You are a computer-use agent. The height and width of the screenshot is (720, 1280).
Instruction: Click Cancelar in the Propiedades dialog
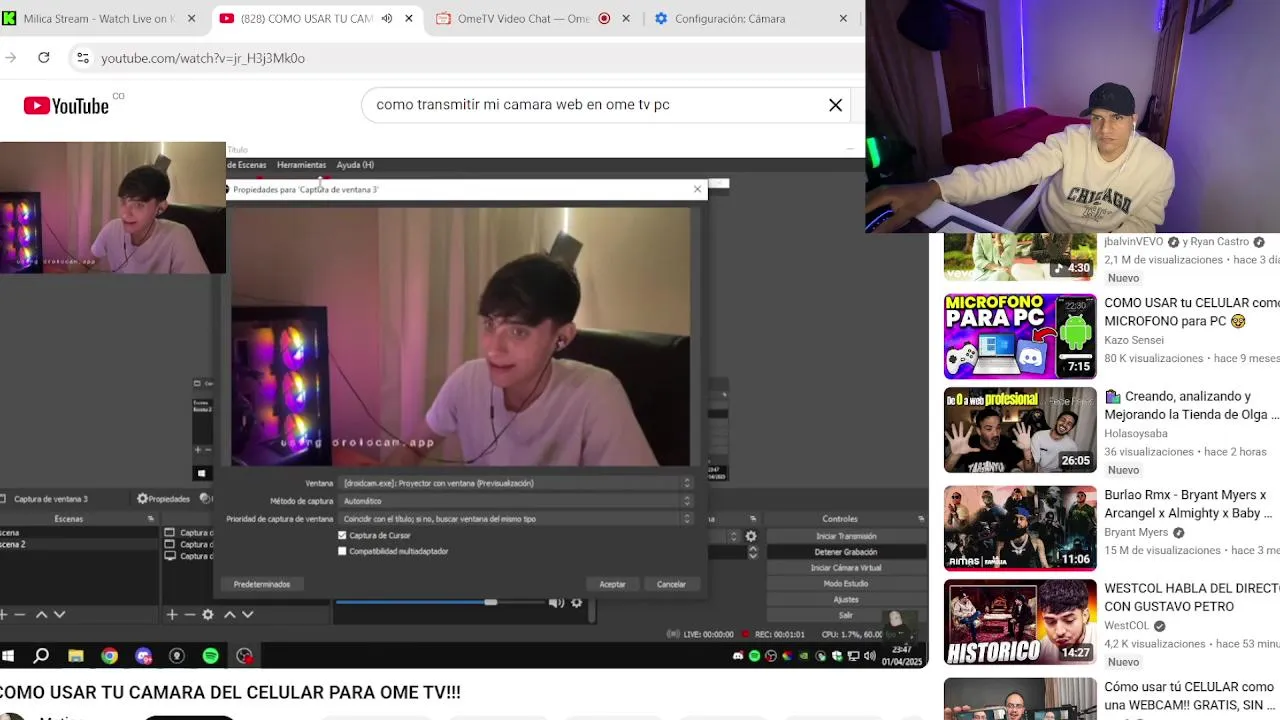click(671, 584)
